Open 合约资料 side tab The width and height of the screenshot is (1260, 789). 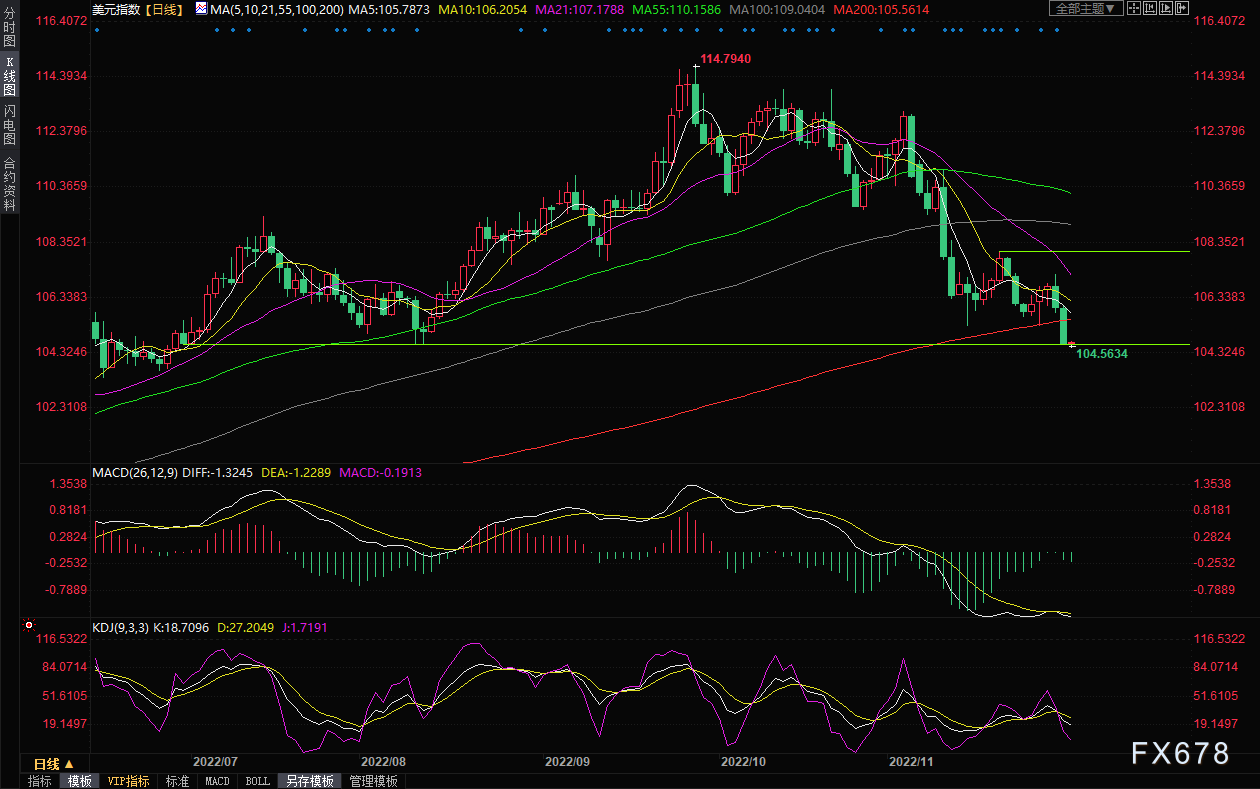[9, 182]
